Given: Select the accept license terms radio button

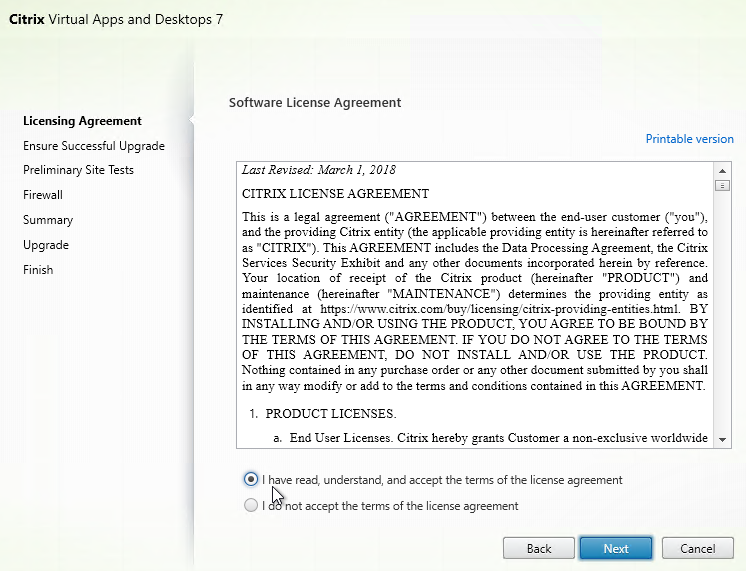Looking at the screenshot, I should (x=251, y=479).
